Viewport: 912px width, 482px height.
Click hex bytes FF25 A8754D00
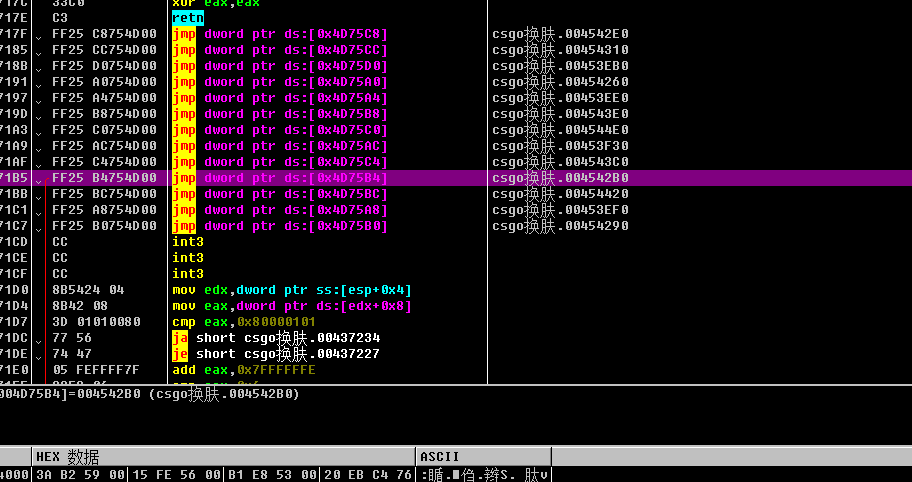click(x=104, y=210)
